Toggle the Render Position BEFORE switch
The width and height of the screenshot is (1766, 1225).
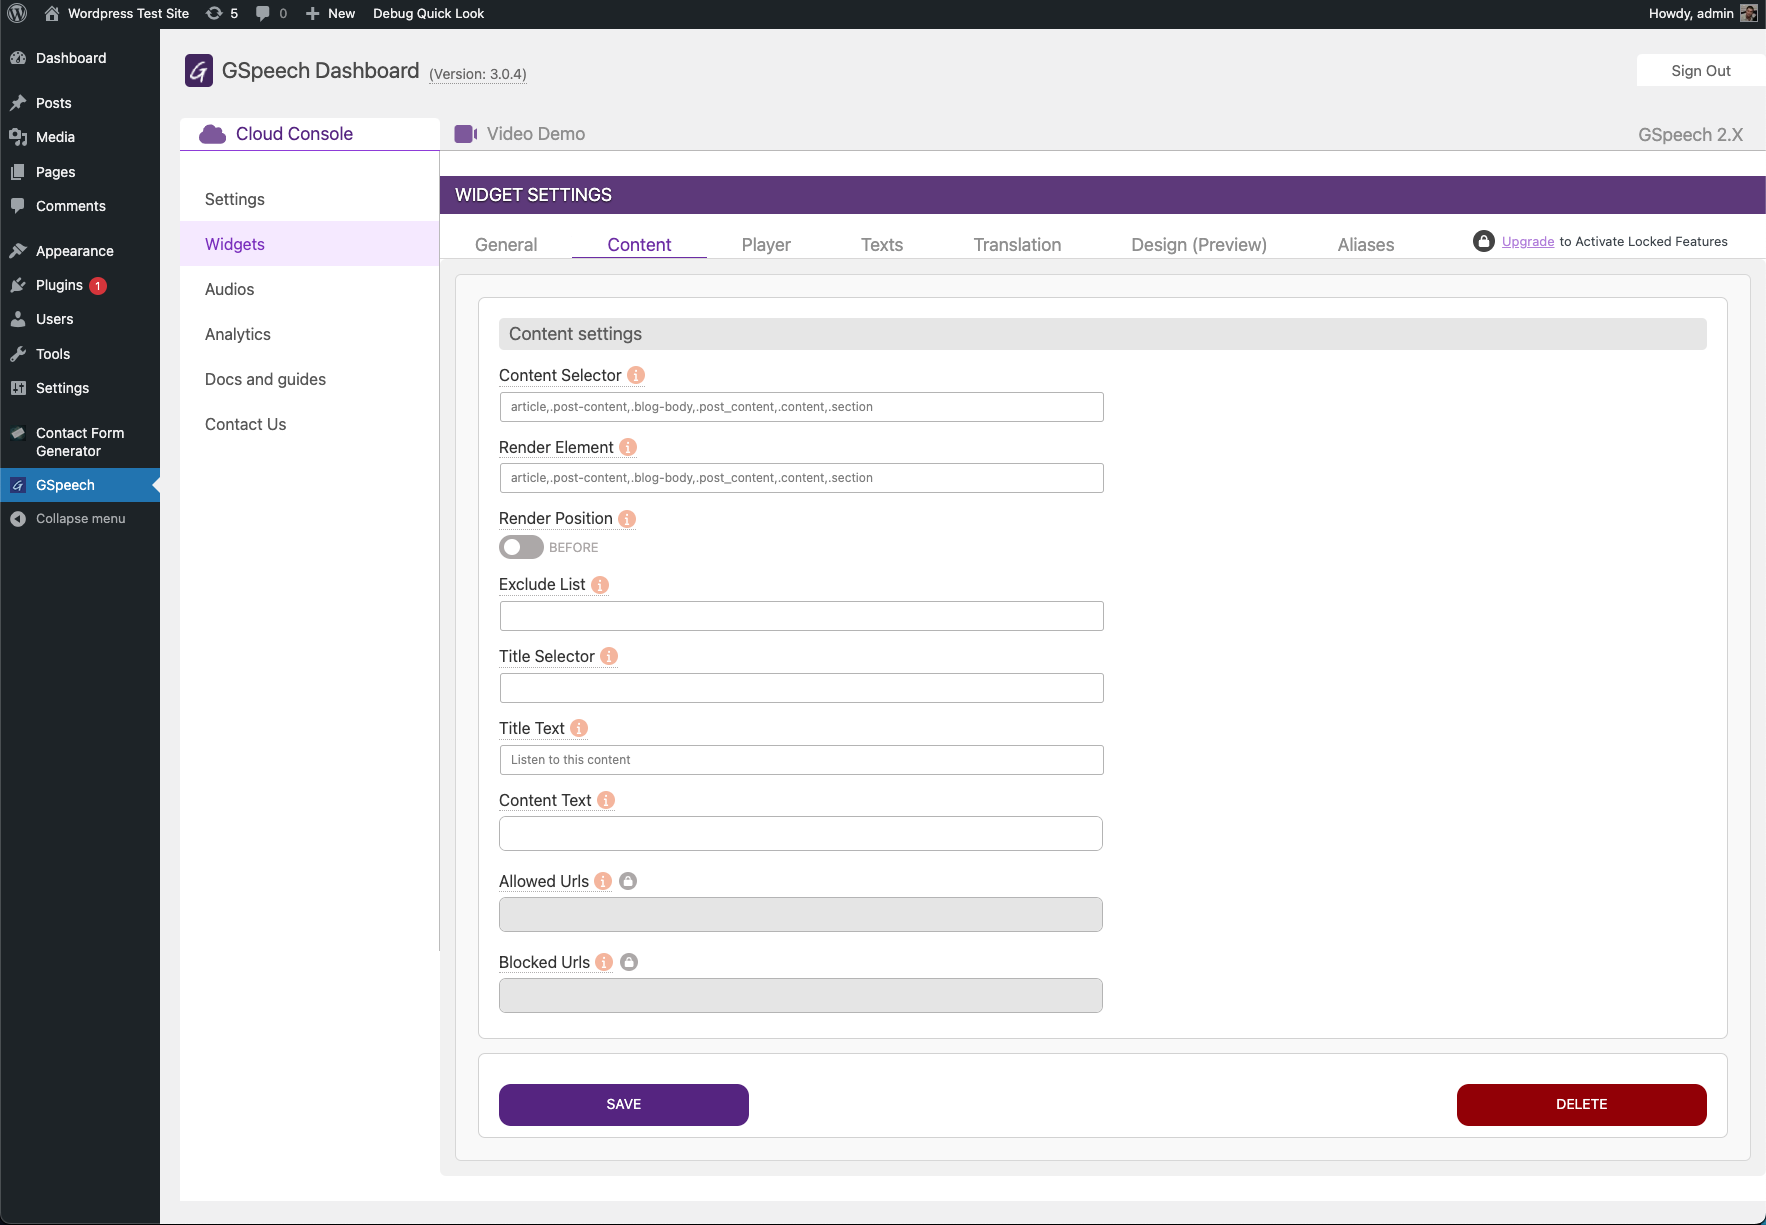(x=521, y=547)
